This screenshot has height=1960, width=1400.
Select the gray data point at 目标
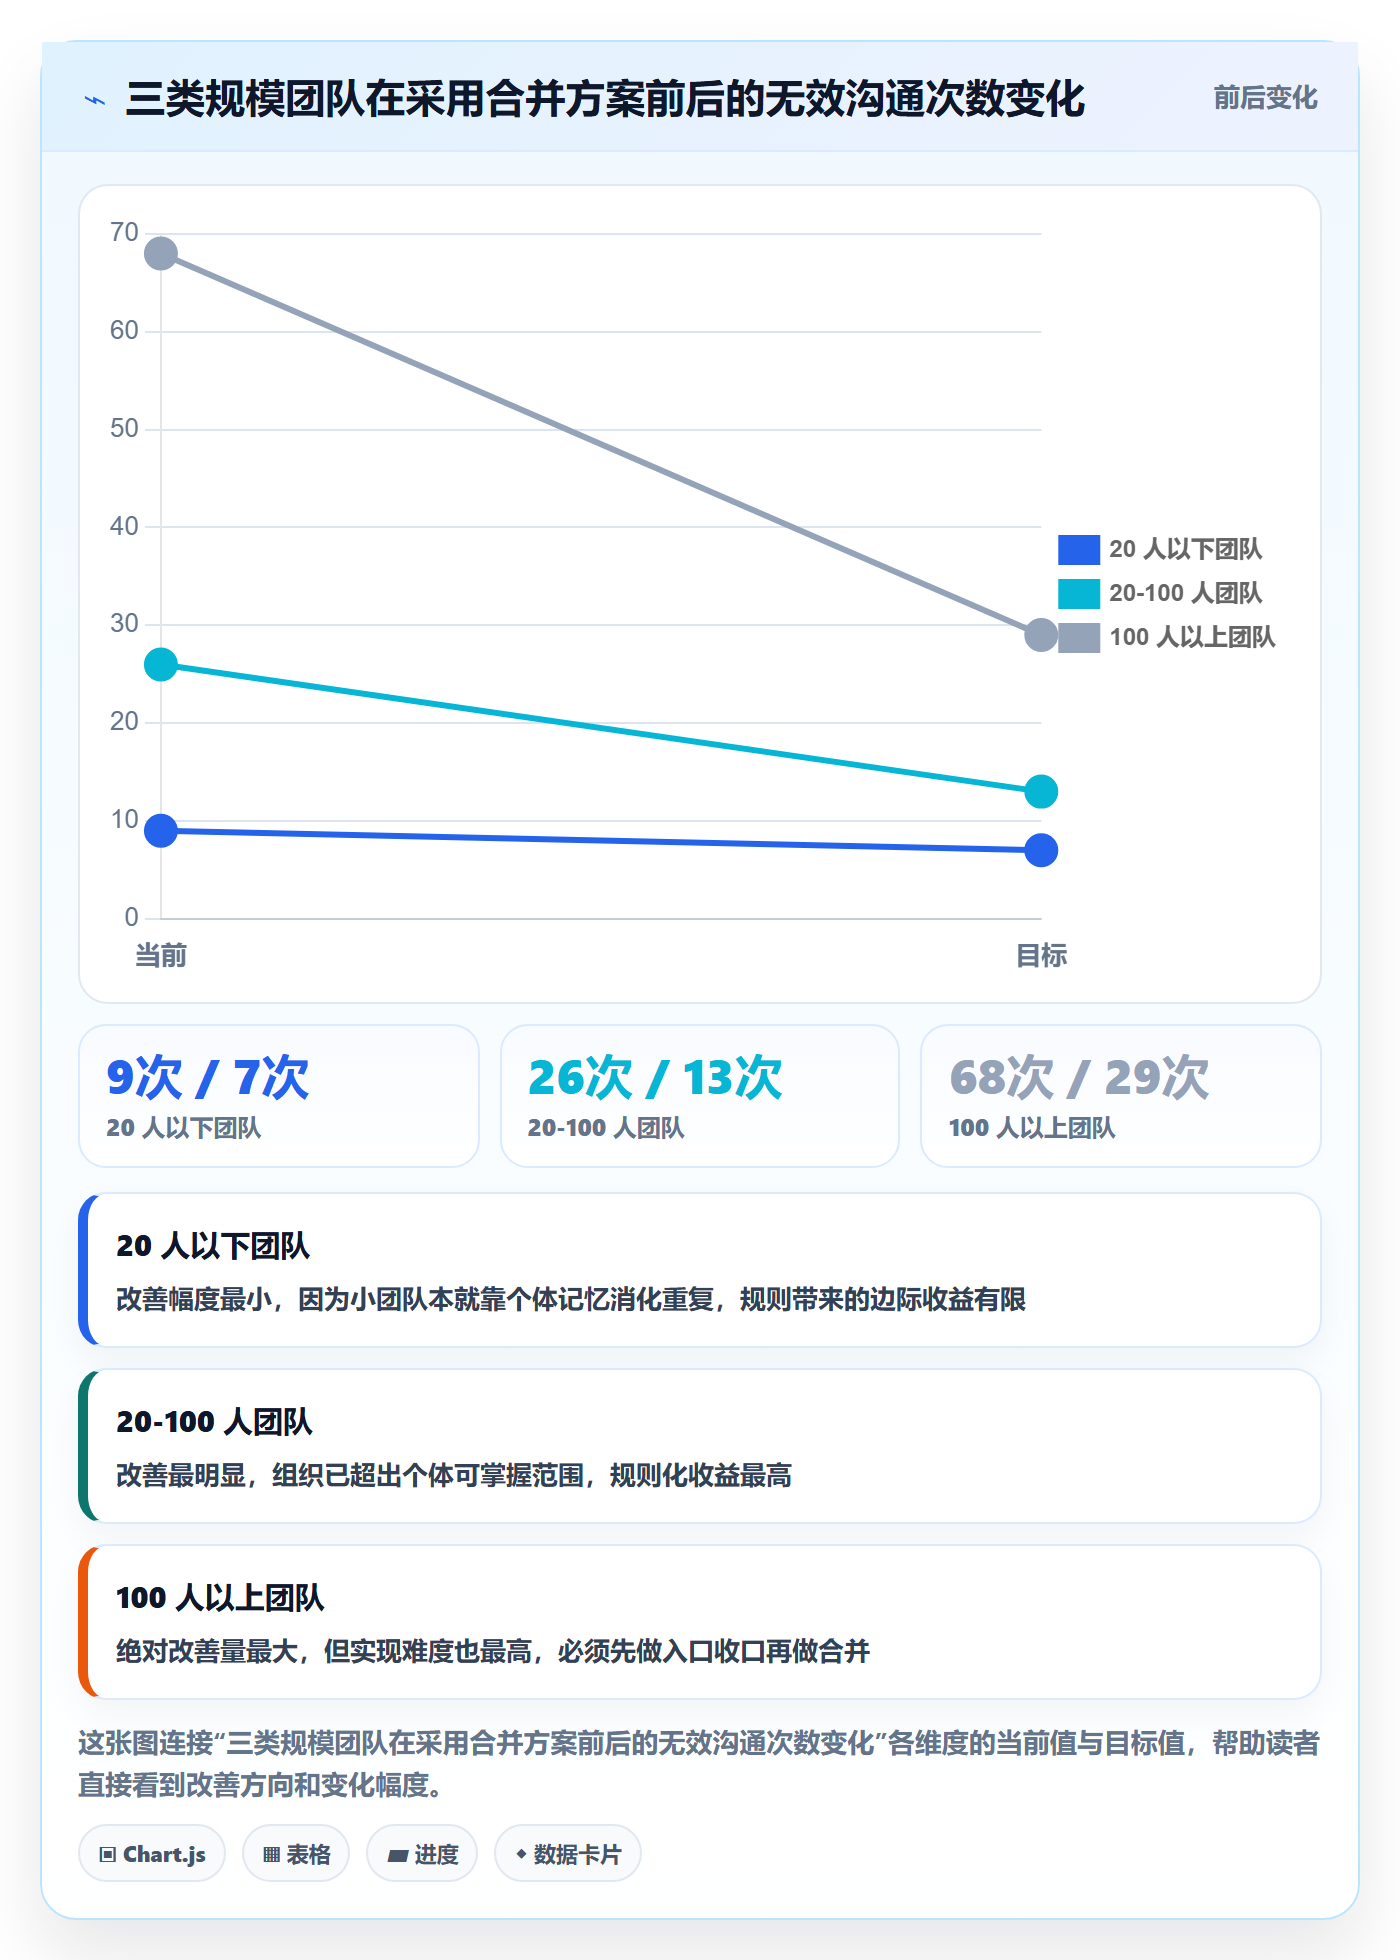click(x=1041, y=634)
